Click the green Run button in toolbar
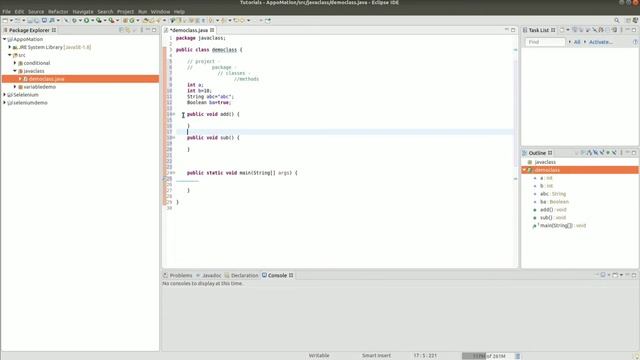640x360 pixels. click(87, 20)
